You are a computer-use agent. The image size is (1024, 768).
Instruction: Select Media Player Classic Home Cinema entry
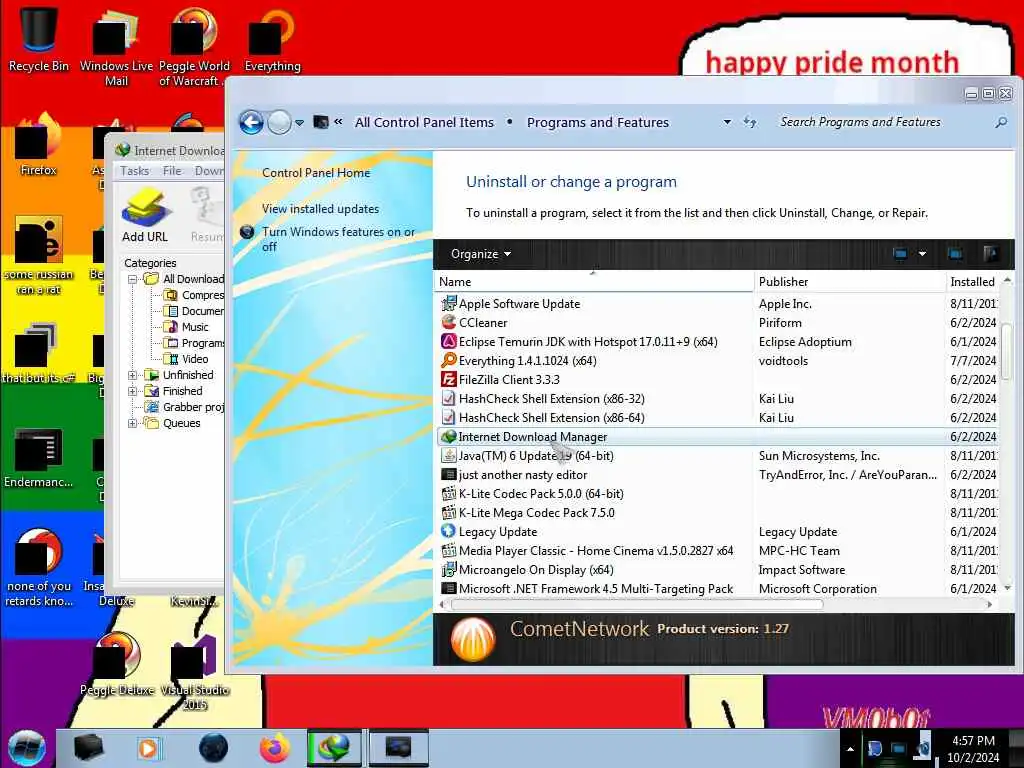[x=717, y=551]
